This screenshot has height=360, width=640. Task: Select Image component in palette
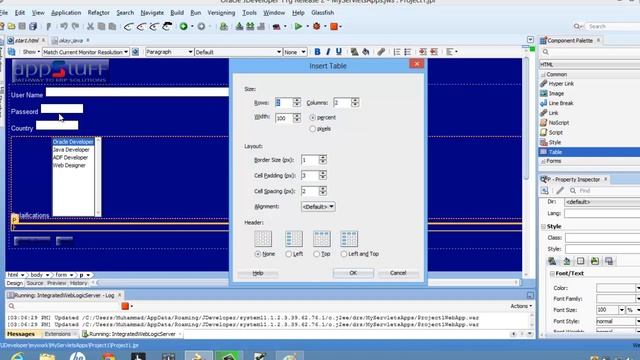pos(556,93)
